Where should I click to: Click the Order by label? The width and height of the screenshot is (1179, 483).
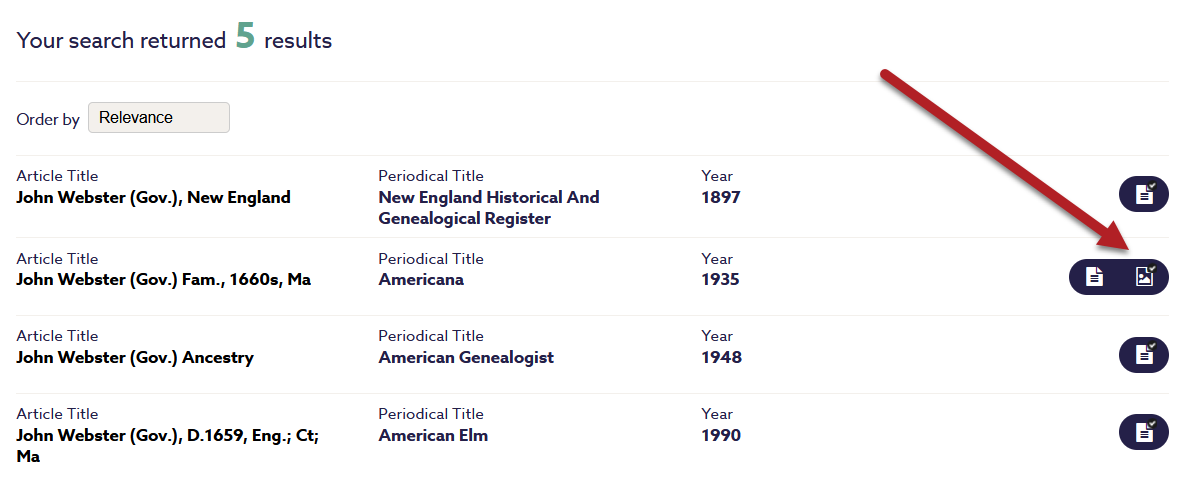(48, 120)
